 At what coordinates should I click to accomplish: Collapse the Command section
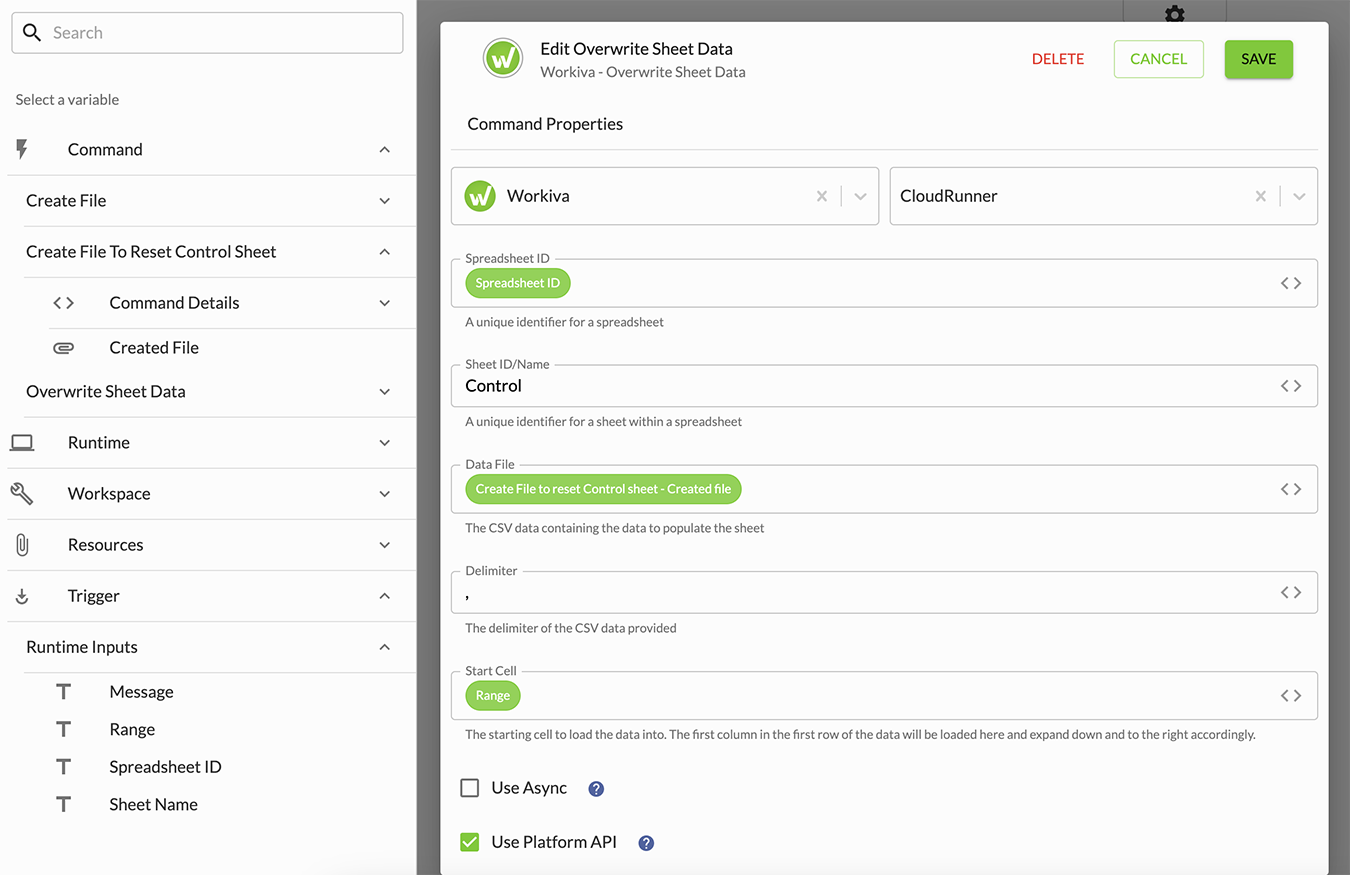(385, 150)
